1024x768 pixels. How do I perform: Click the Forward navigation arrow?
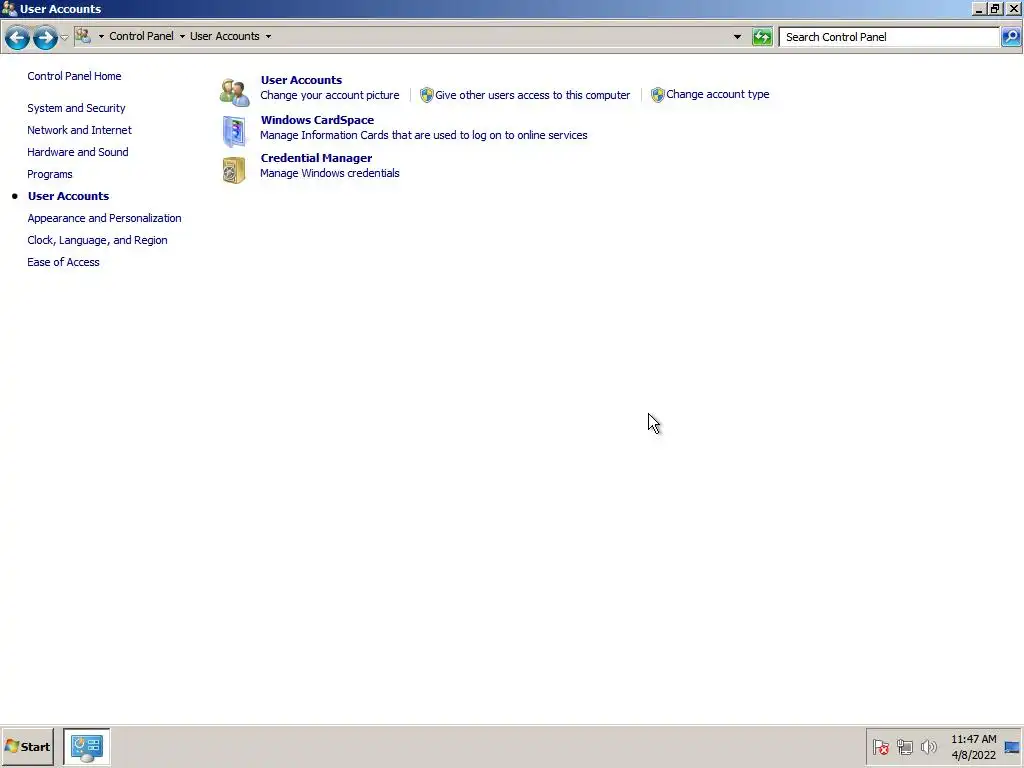point(45,37)
